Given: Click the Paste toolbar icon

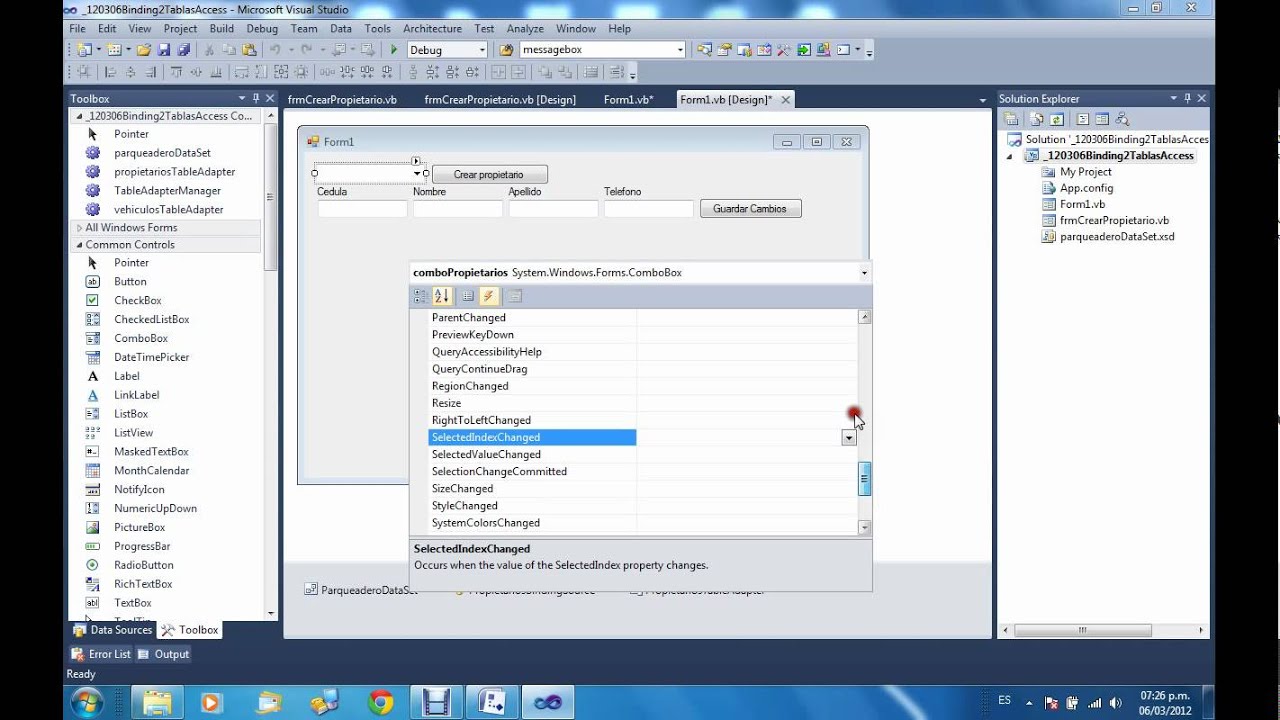Looking at the screenshot, I should tap(249, 49).
